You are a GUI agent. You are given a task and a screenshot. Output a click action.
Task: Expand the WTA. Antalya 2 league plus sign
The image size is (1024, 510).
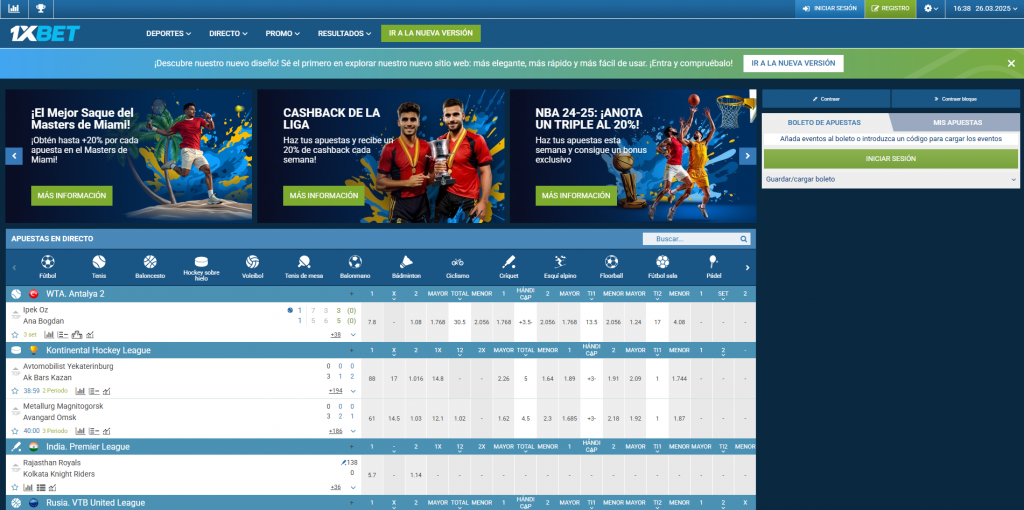tap(351, 294)
